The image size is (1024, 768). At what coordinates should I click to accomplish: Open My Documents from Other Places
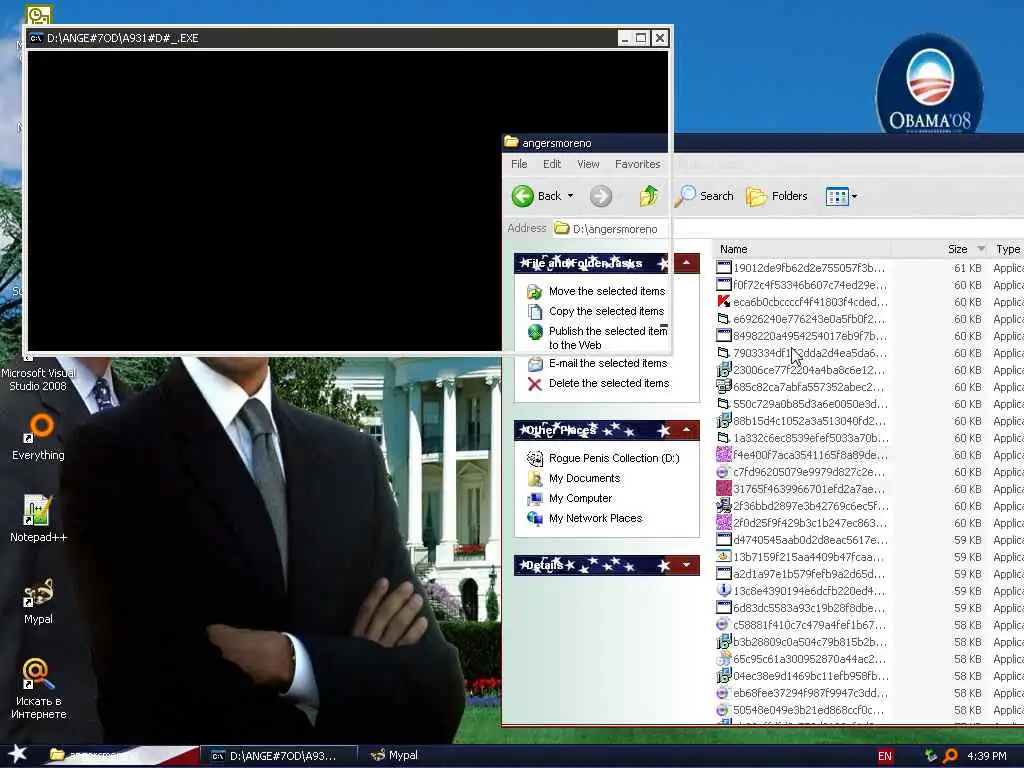[x=584, y=479]
